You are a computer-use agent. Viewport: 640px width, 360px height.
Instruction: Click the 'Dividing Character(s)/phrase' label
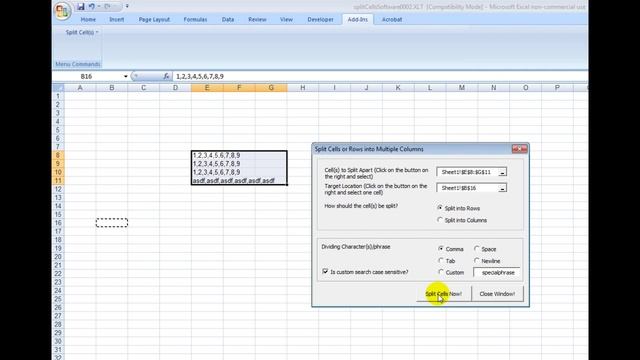click(x=356, y=247)
